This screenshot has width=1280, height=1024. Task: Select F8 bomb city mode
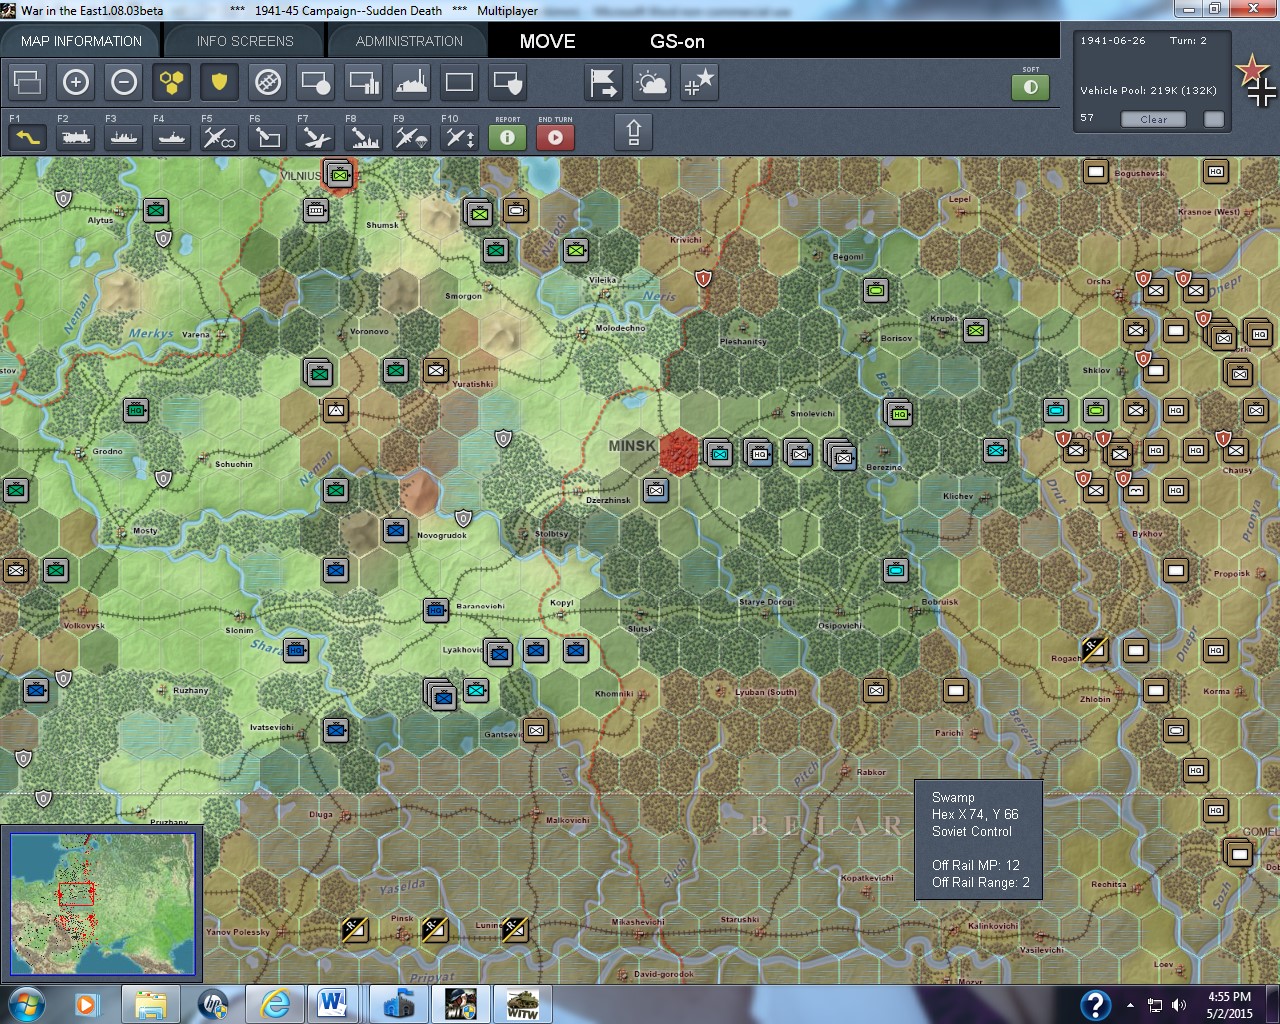point(364,137)
